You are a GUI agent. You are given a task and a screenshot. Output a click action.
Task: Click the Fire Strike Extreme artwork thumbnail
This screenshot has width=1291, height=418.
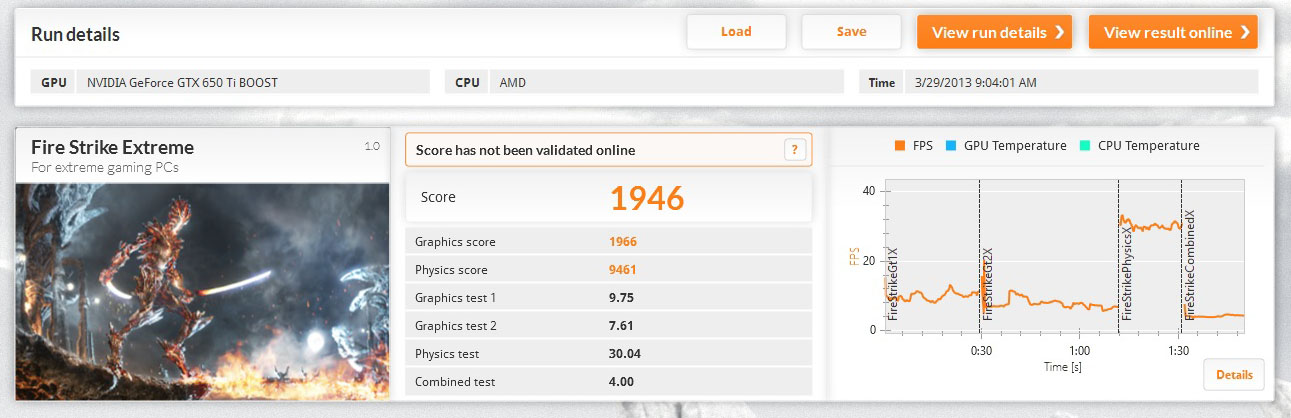[x=202, y=290]
